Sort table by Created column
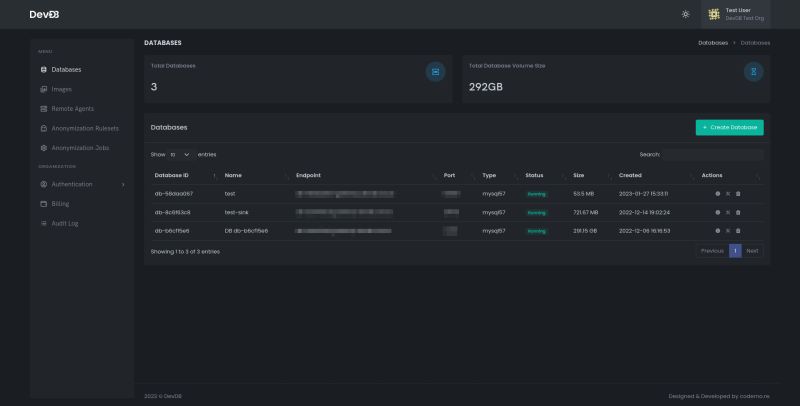800x406 pixels. coord(656,175)
